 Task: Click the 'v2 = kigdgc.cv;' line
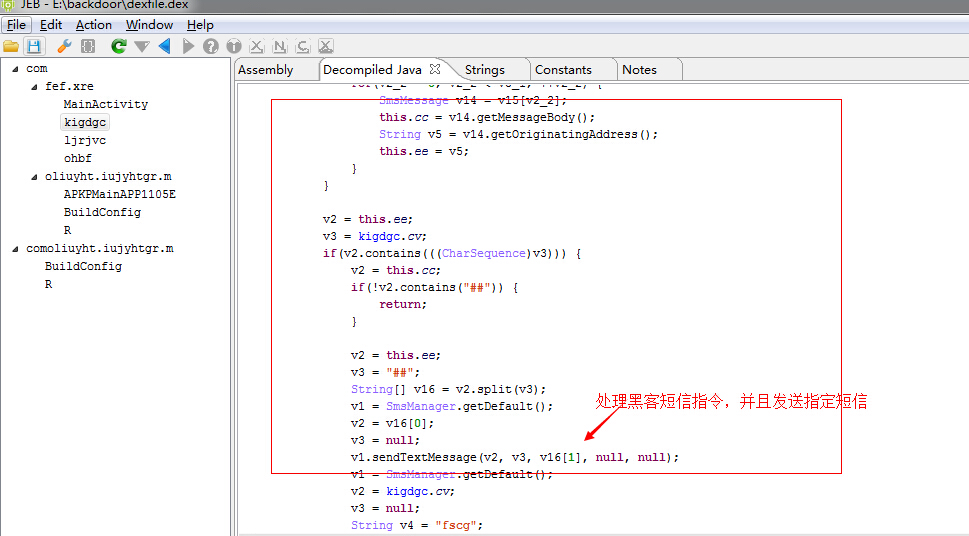(x=403, y=491)
